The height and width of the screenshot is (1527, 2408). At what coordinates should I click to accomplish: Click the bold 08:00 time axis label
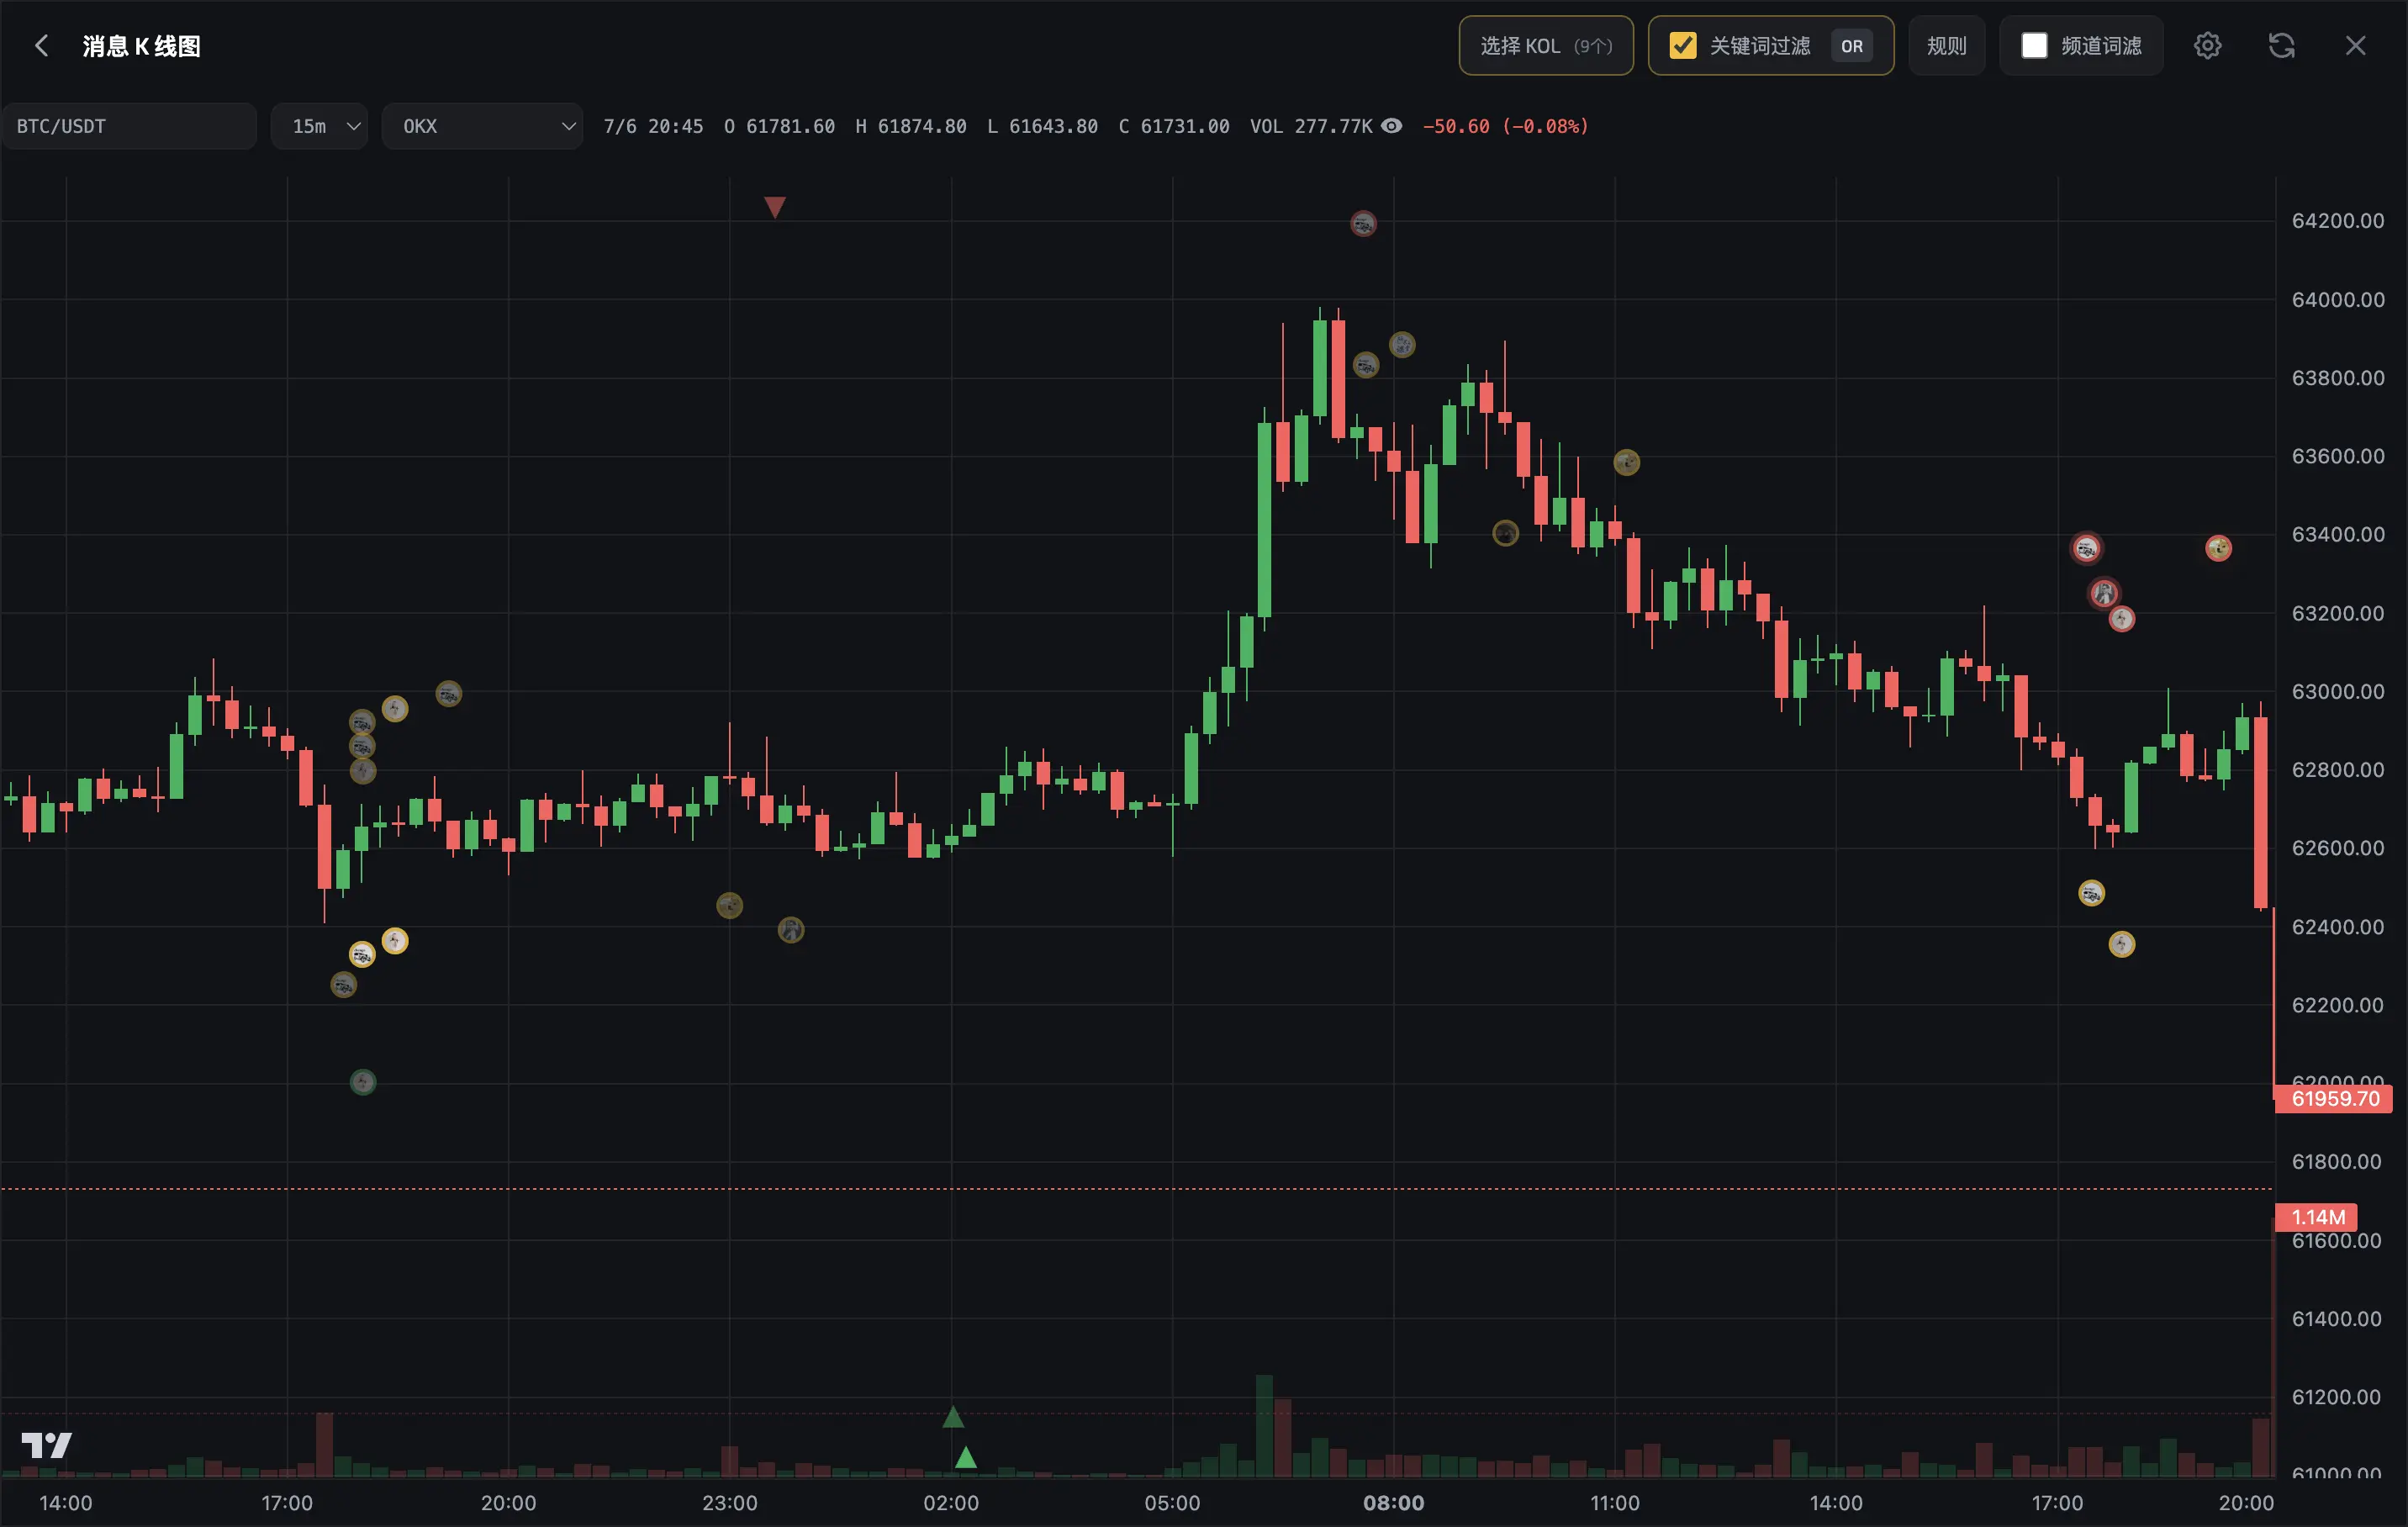coord(1393,1503)
